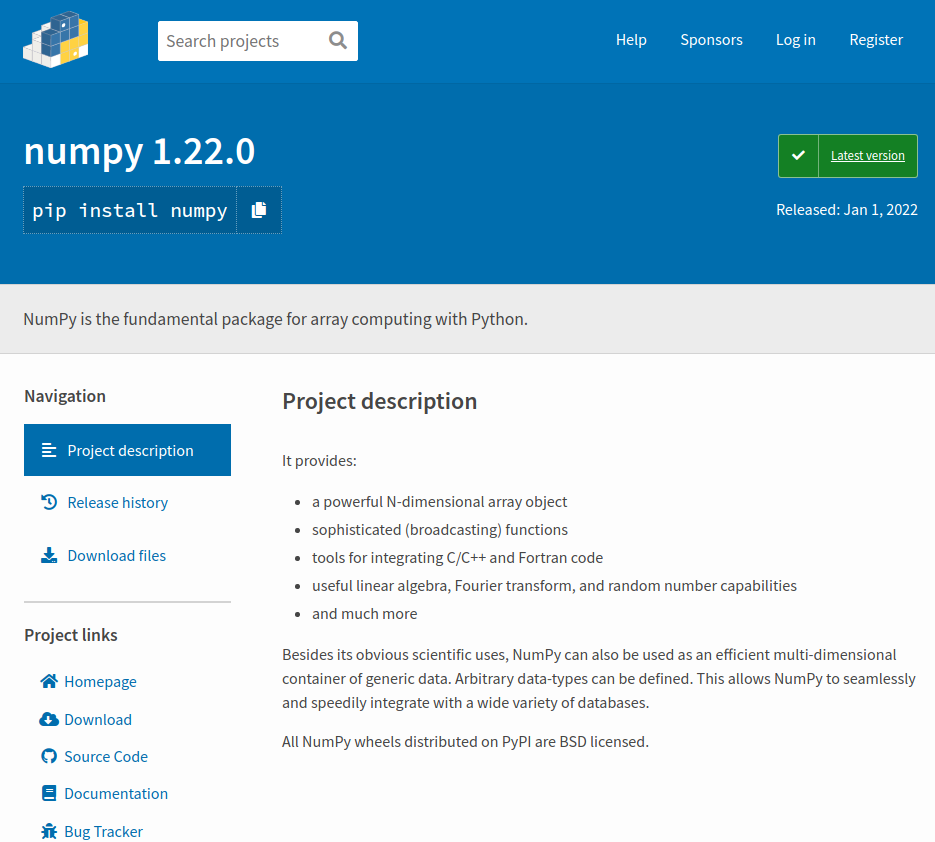The height and width of the screenshot is (842, 935).
Task: Click the Log in link
Action: coord(795,40)
